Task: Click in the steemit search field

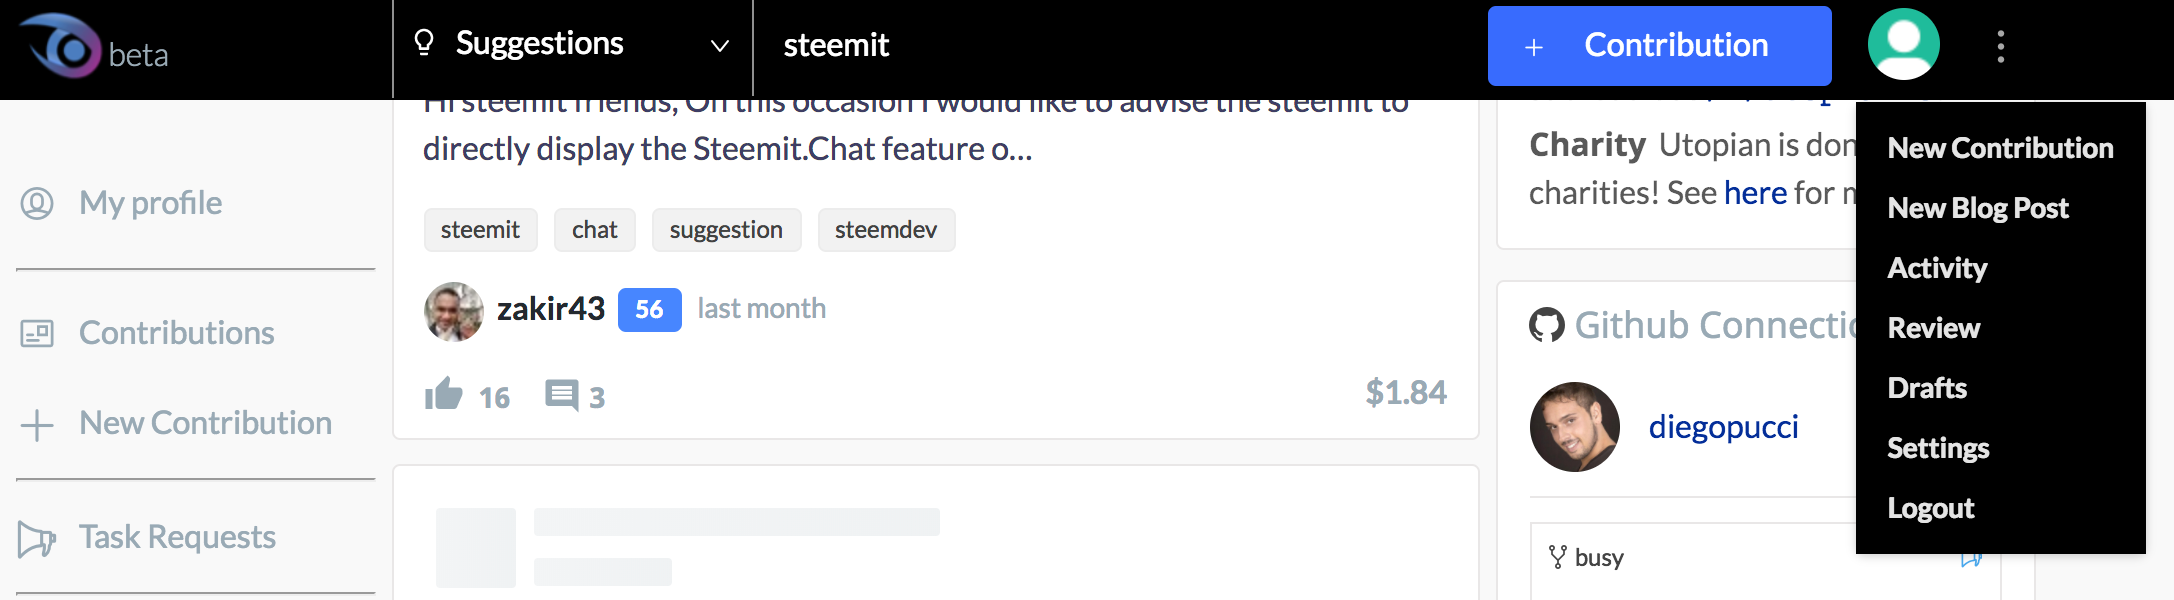Action: [x=1115, y=45]
